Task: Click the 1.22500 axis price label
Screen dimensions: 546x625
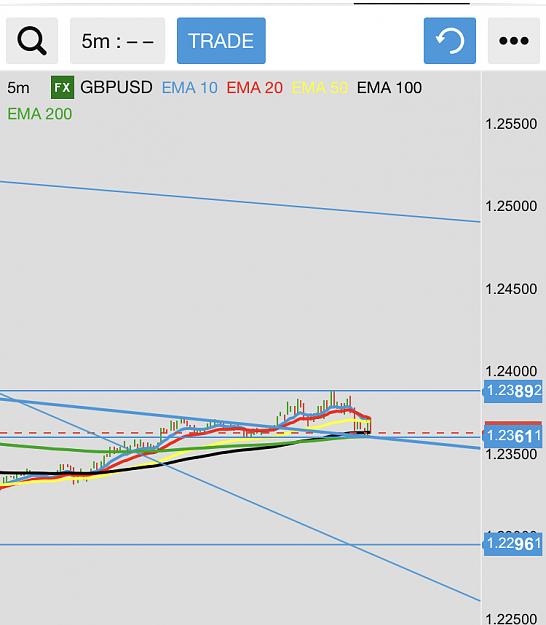Action: pyautogui.click(x=511, y=619)
